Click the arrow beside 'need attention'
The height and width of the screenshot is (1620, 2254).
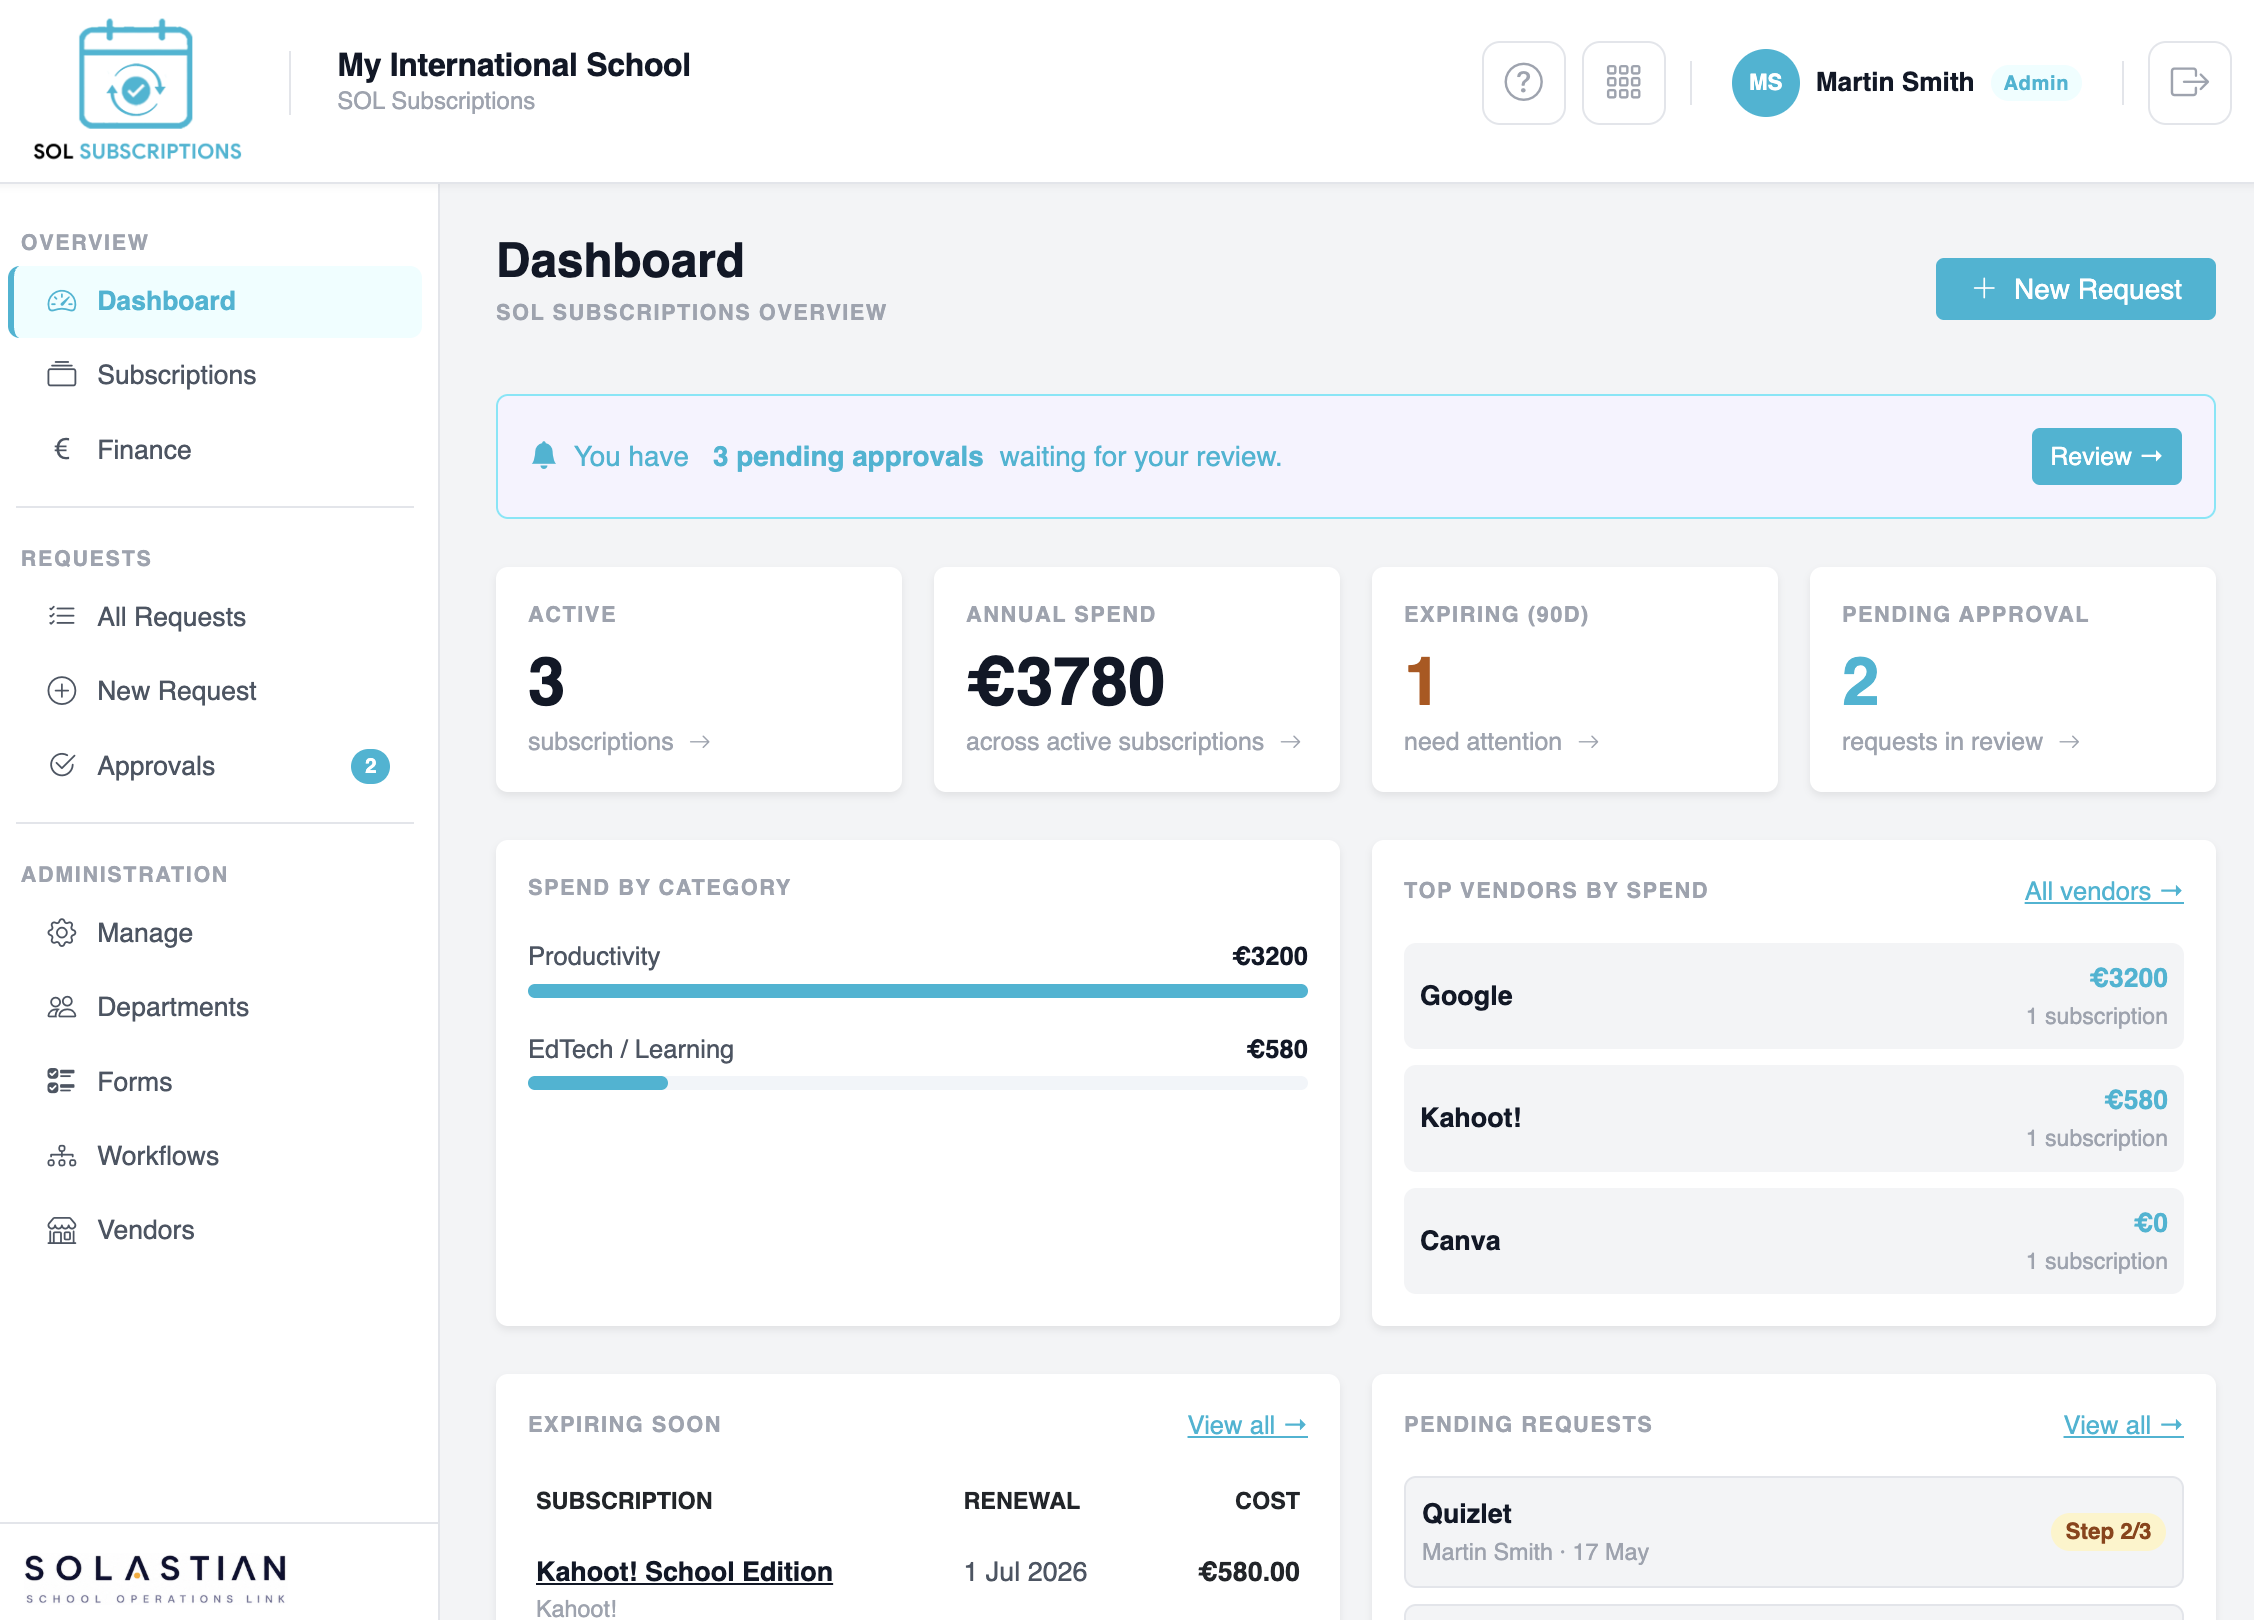pyautogui.click(x=1589, y=742)
